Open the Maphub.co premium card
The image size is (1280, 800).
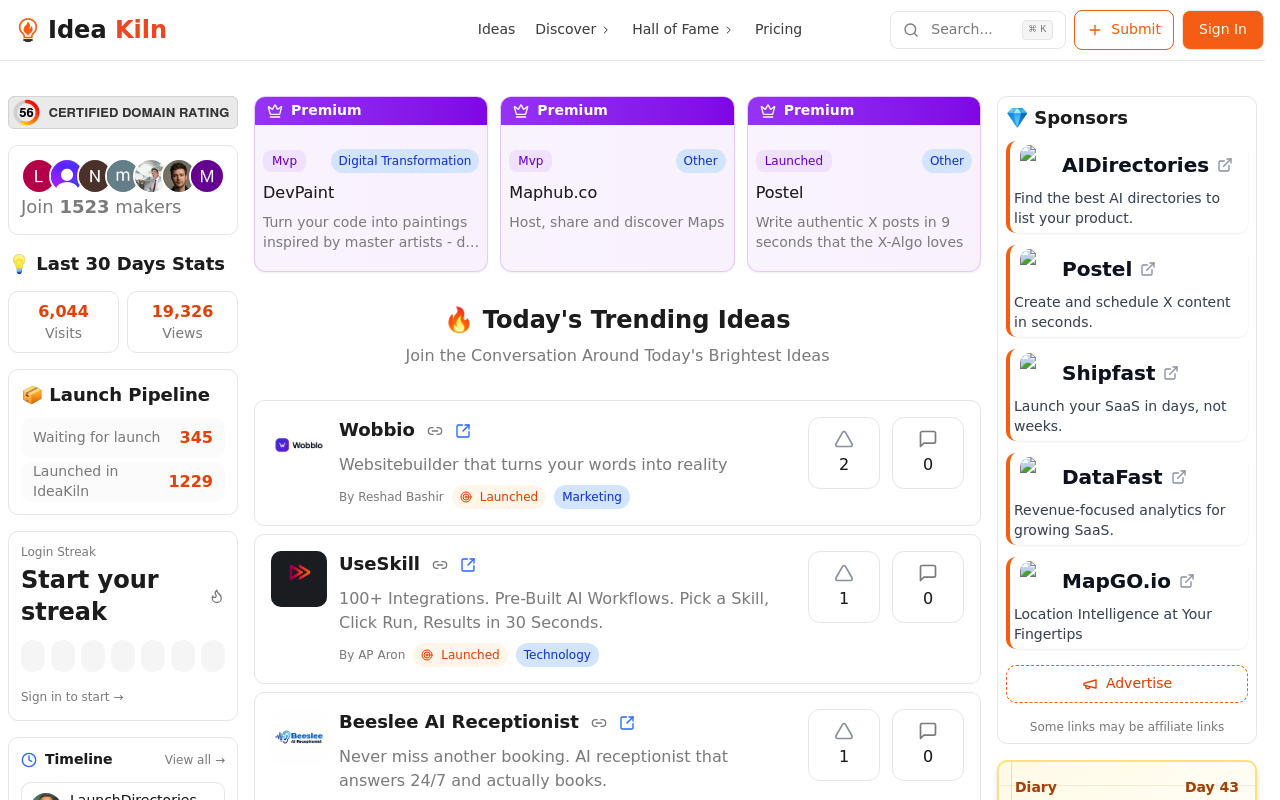coord(617,184)
